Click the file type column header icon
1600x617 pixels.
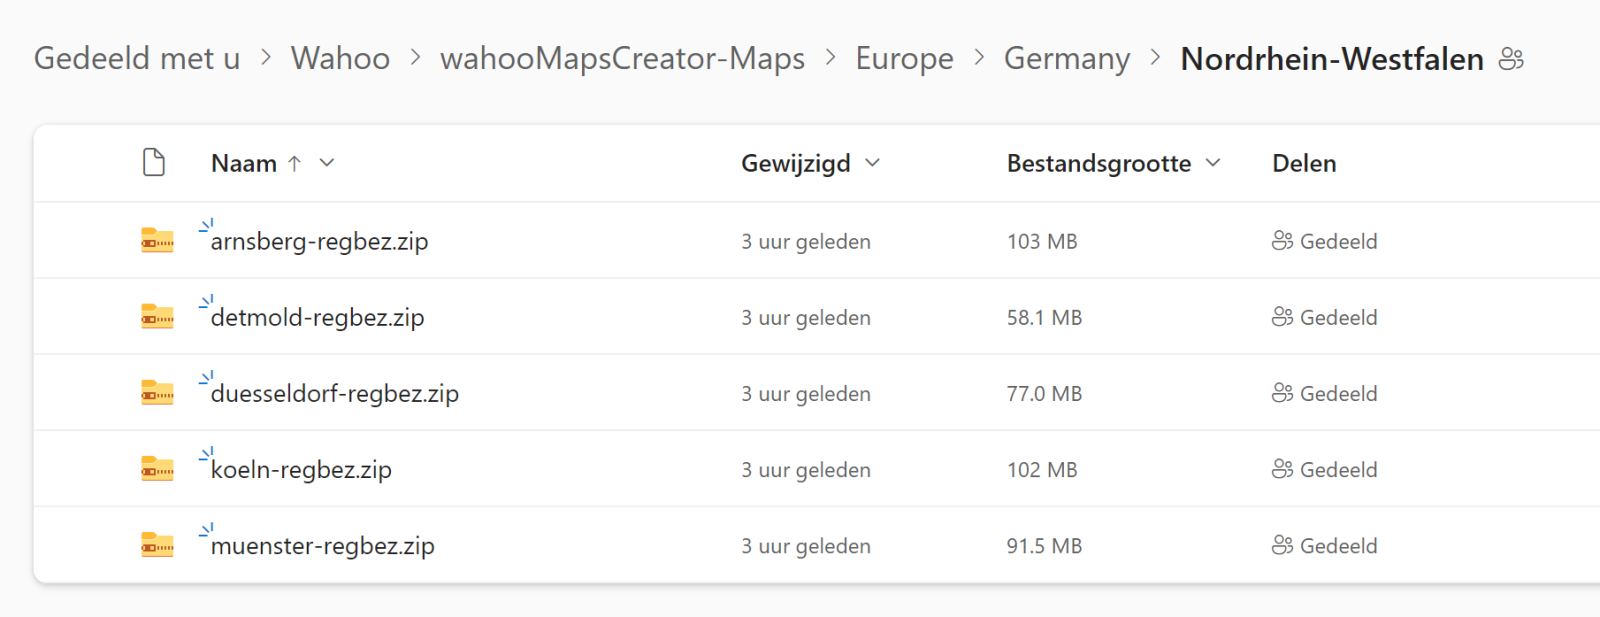point(154,162)
